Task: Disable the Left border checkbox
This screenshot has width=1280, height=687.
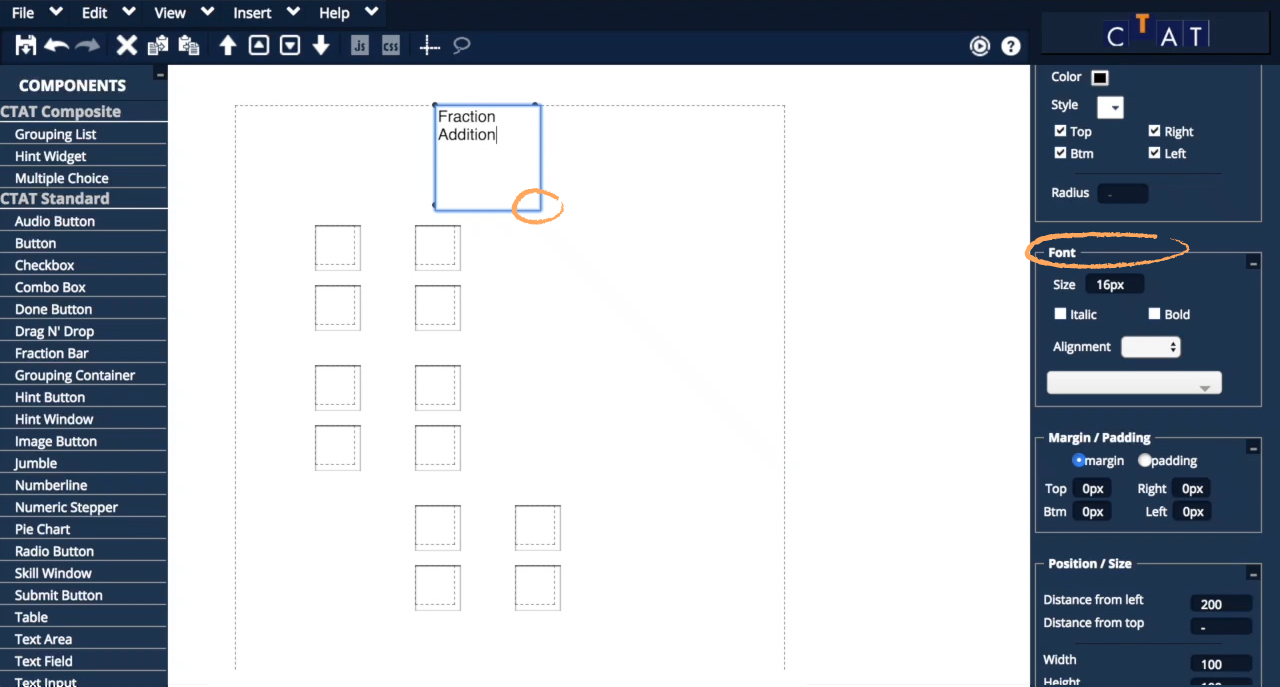Action: click(x=1153, y=153)
